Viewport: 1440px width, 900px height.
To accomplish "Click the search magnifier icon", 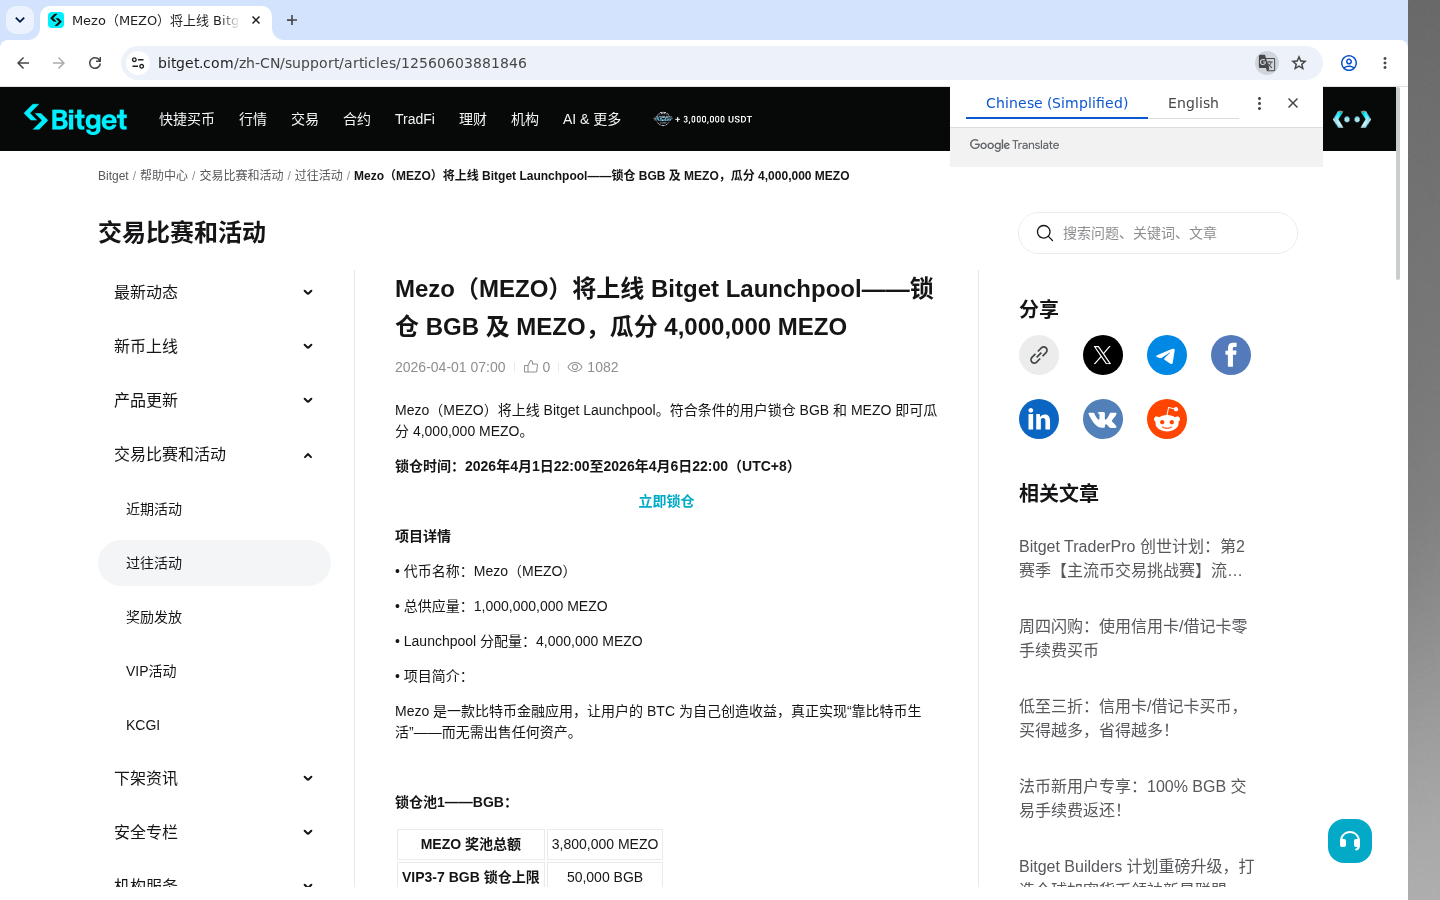I will (x=1045, y=233).
